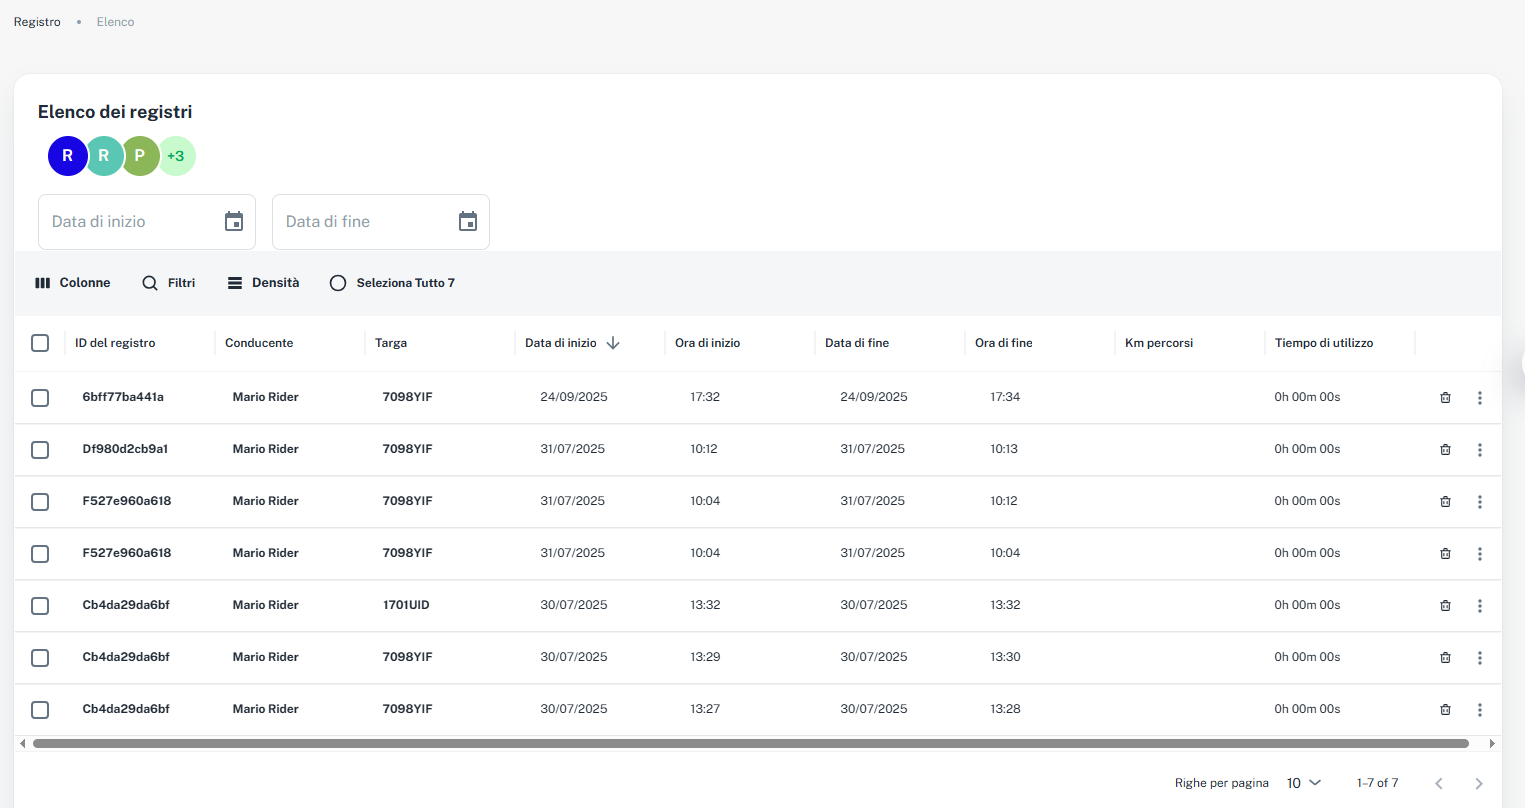
Task: Open the Filtri filter panel
Action: pyautogui.click(x=168, y=283)
